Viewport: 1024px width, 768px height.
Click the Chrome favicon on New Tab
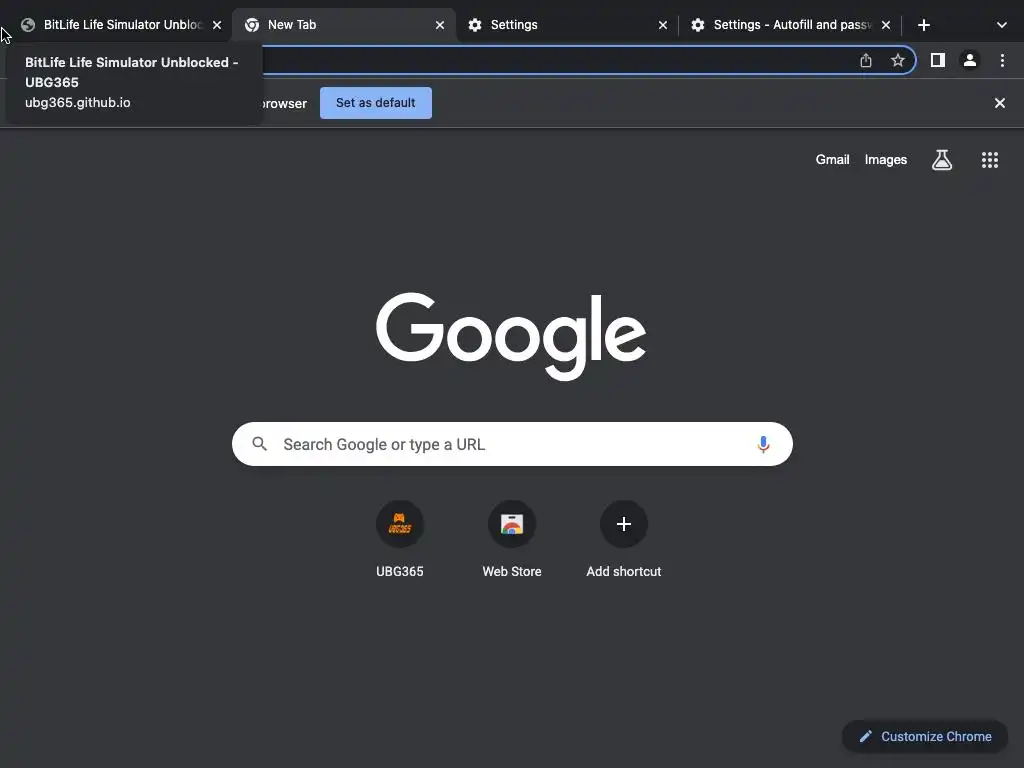(x=251, y=25)
